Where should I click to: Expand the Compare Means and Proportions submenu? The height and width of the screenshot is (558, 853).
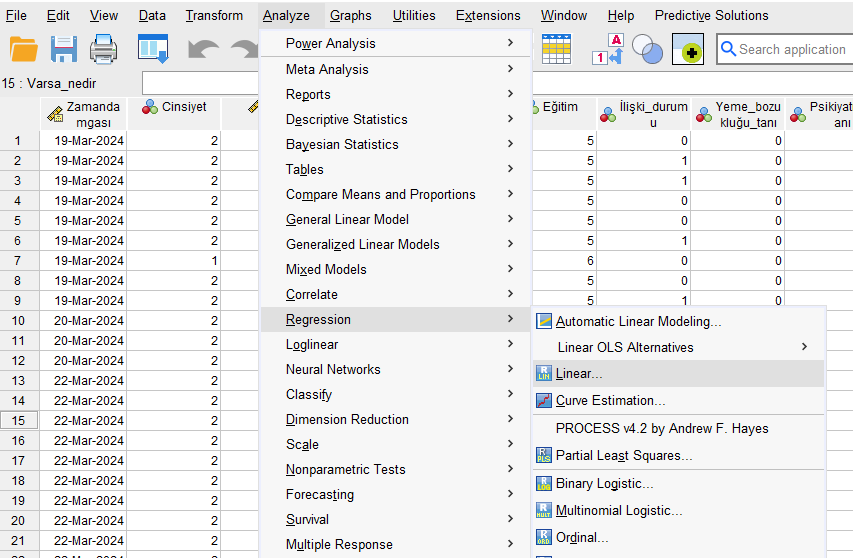coord(380,194)
